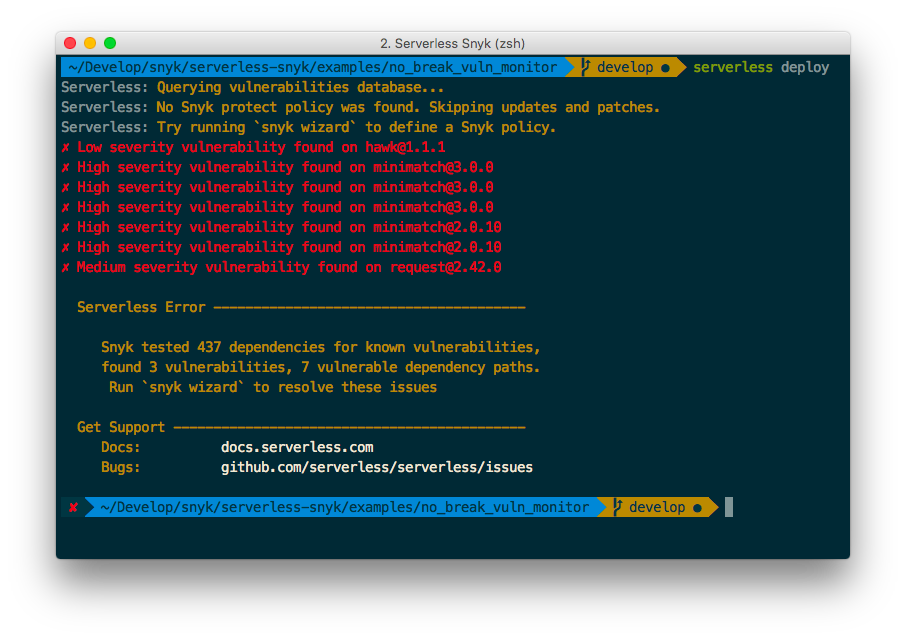
Task: Click the red exit-status cross in the bottom prompt
Action: point(74,507)
